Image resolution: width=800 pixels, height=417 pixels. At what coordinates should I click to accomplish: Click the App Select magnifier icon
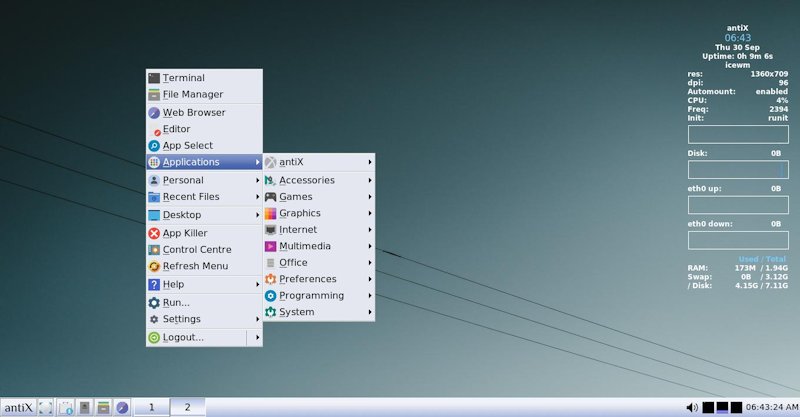[x=154, y=146]
